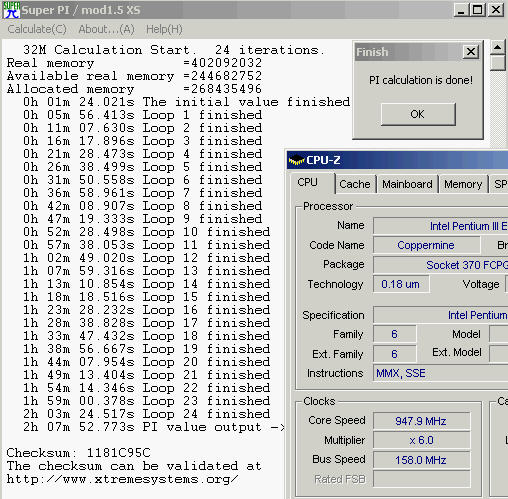Click the Instructions field showing MMX, SSE
Image resolution: width=508 pixels, height=499 pixels.
pyautogui.click(x=440, y=373)
